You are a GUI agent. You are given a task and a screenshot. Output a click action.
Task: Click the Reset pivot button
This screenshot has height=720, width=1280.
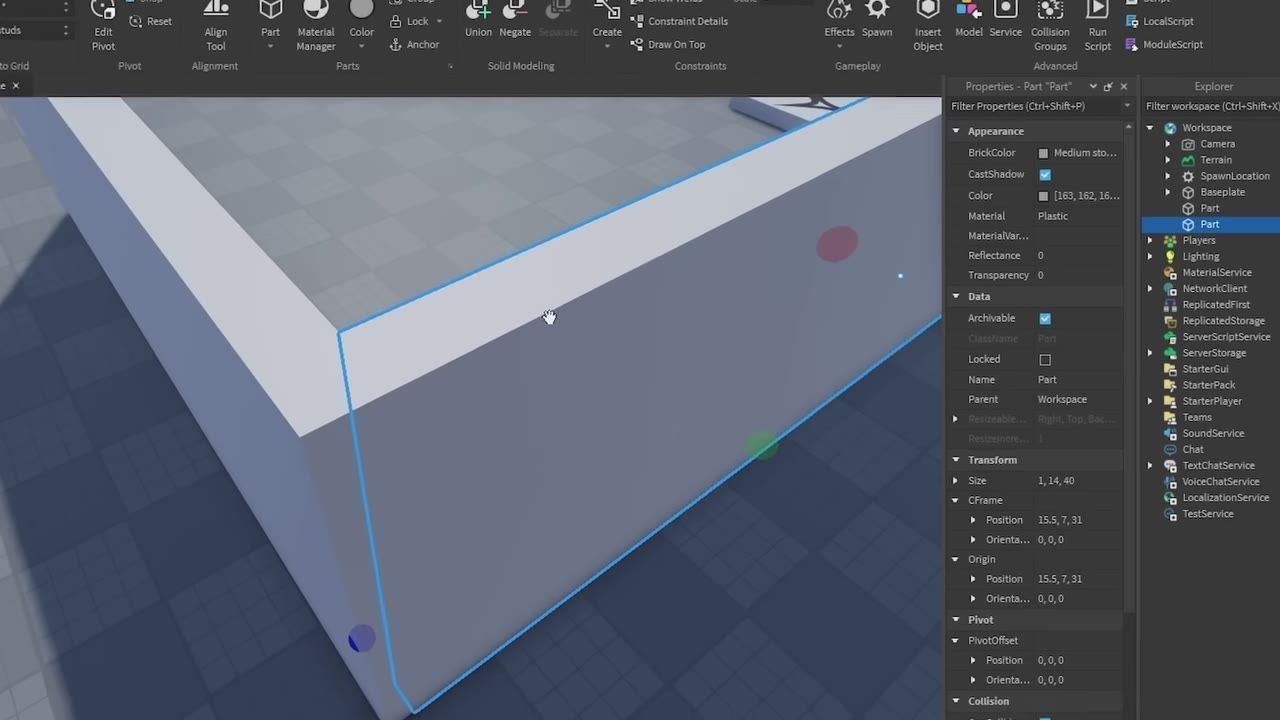[150, 21]
